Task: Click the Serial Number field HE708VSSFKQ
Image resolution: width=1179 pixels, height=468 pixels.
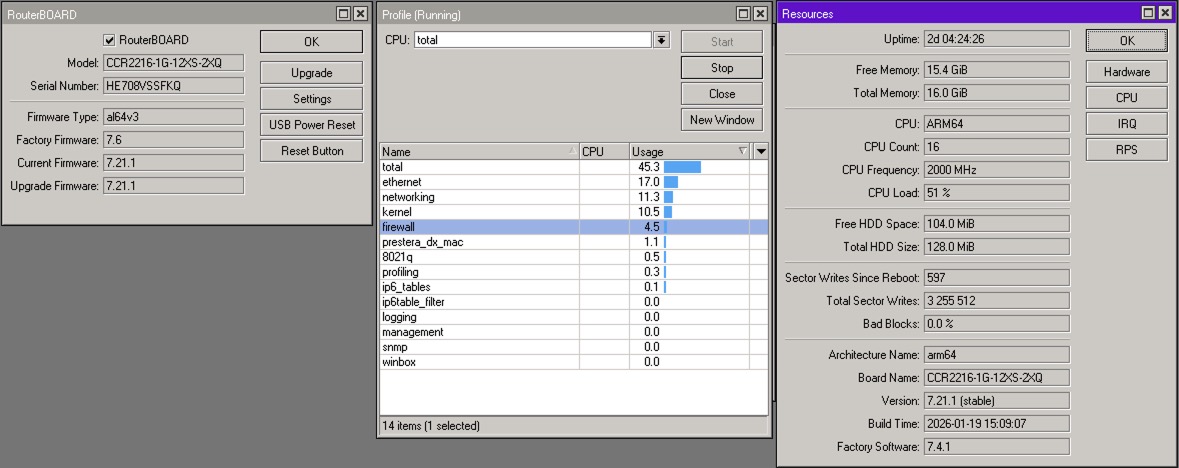Action: pos(173,86)
